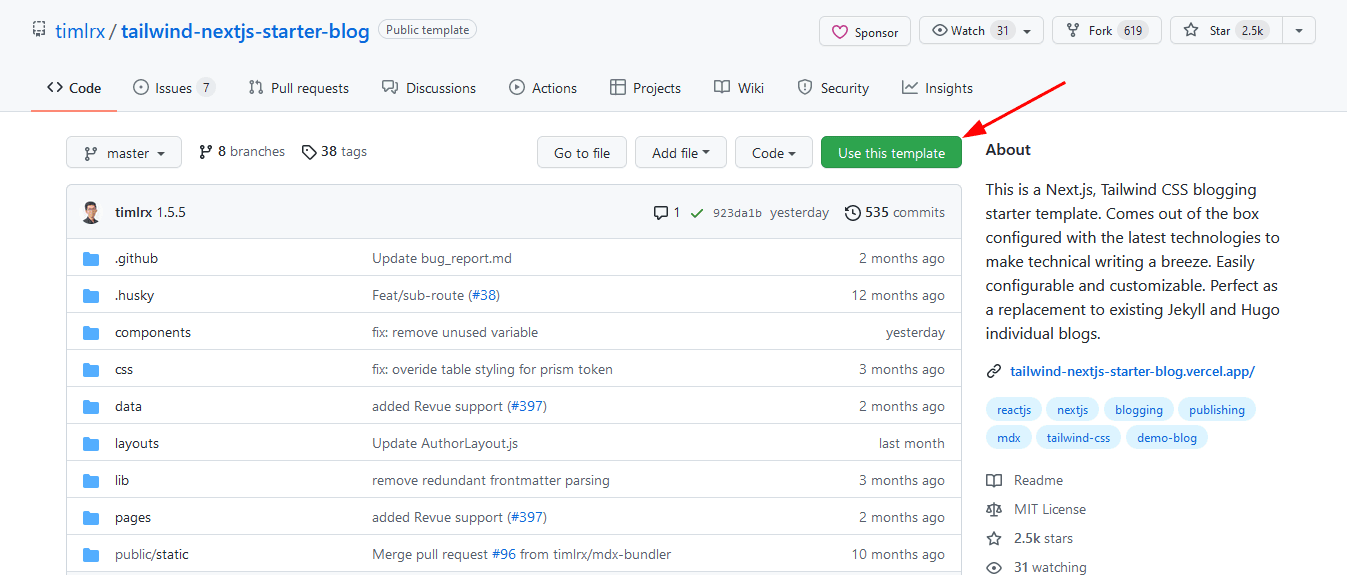Open pull request #96 link in commit message
The width and height of the screenshot is (1347, 575).
504,555
